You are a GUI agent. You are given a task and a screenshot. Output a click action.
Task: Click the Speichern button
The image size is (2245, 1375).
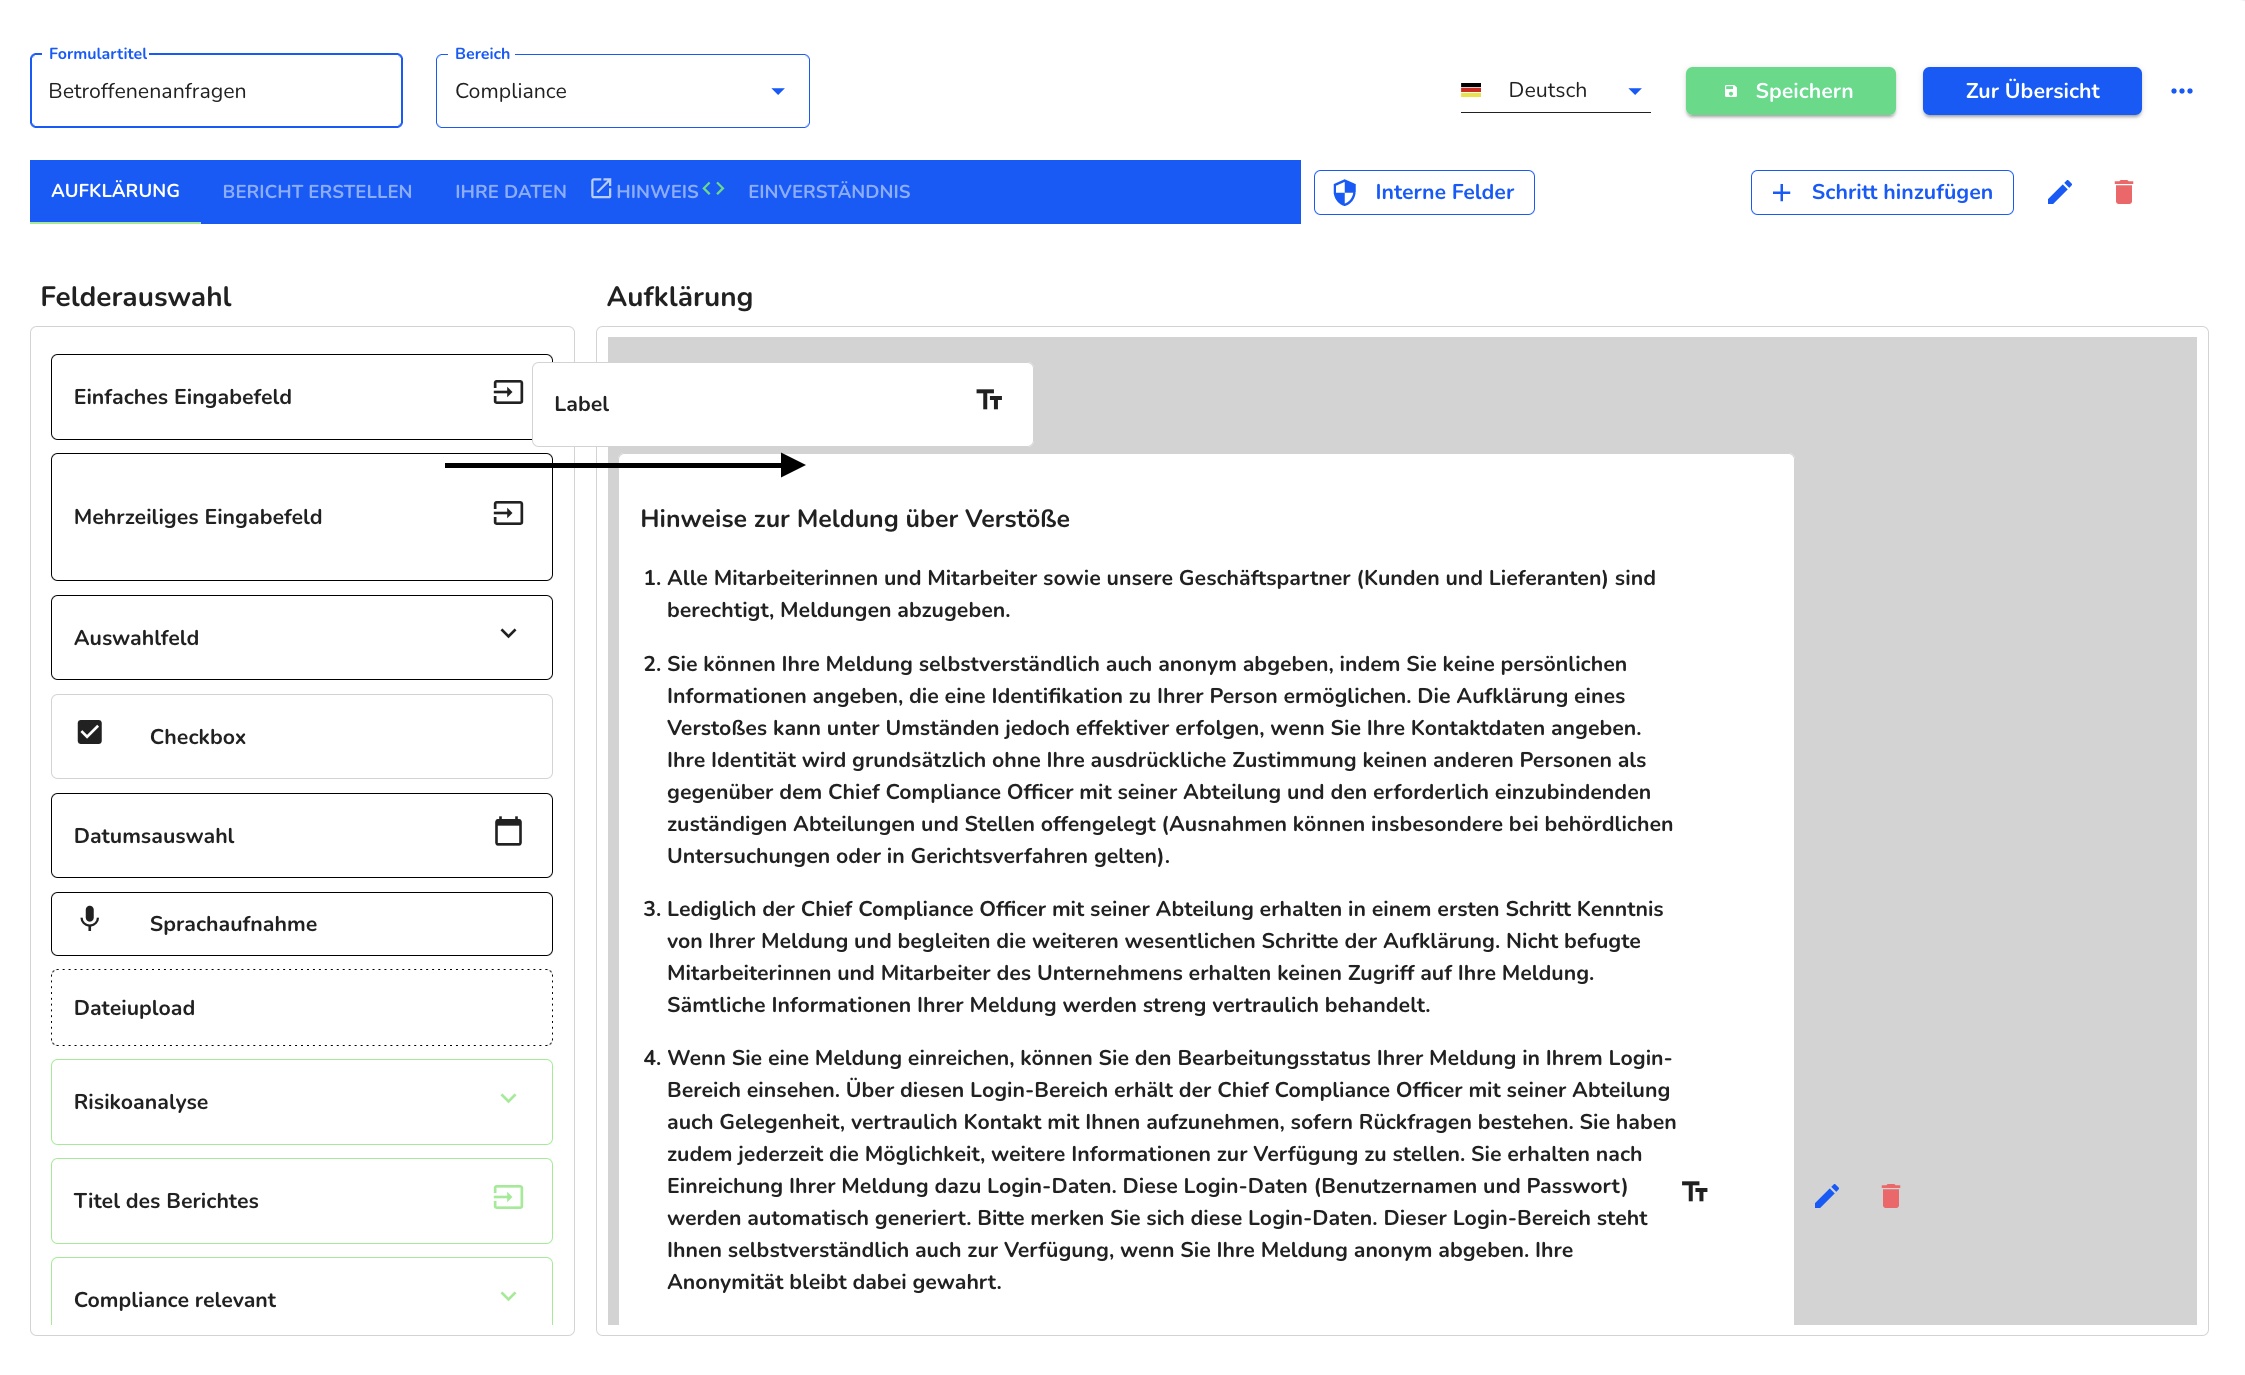[x=1790, y=91]
